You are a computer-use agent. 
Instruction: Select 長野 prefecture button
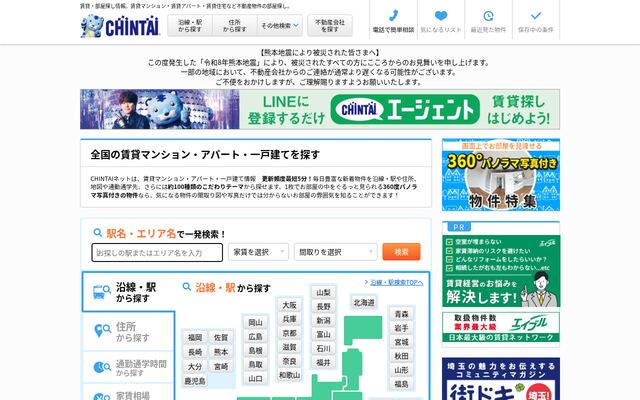click(x=323, y=307)
